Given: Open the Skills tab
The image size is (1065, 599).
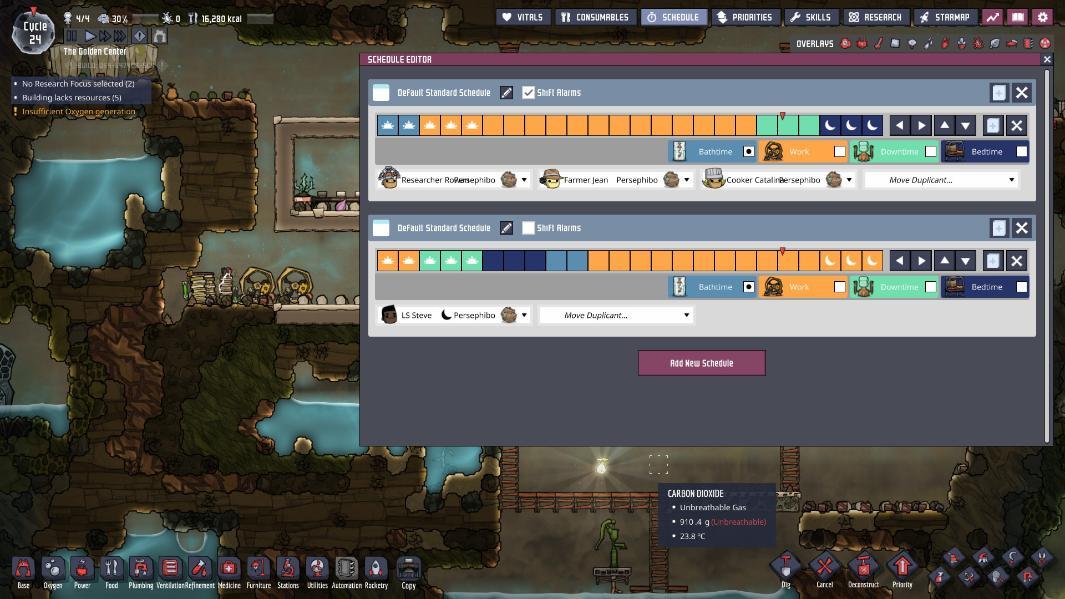Looking at the screenshot, I should tap(811, 17).
